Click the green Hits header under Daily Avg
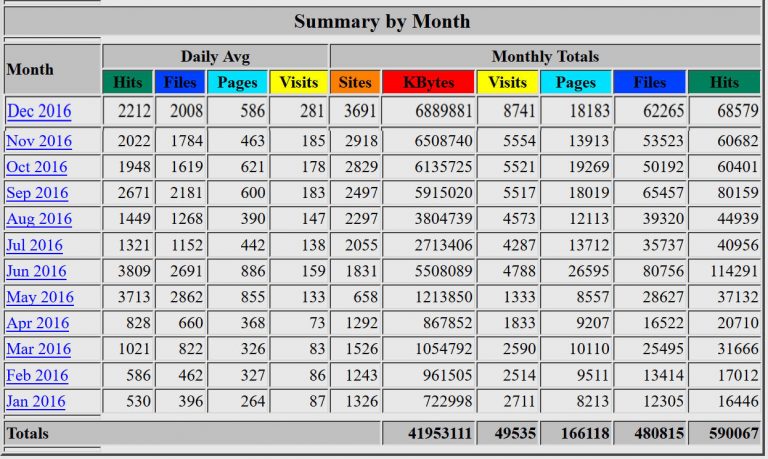The image size is (768, 459). [x=128, y=83]
